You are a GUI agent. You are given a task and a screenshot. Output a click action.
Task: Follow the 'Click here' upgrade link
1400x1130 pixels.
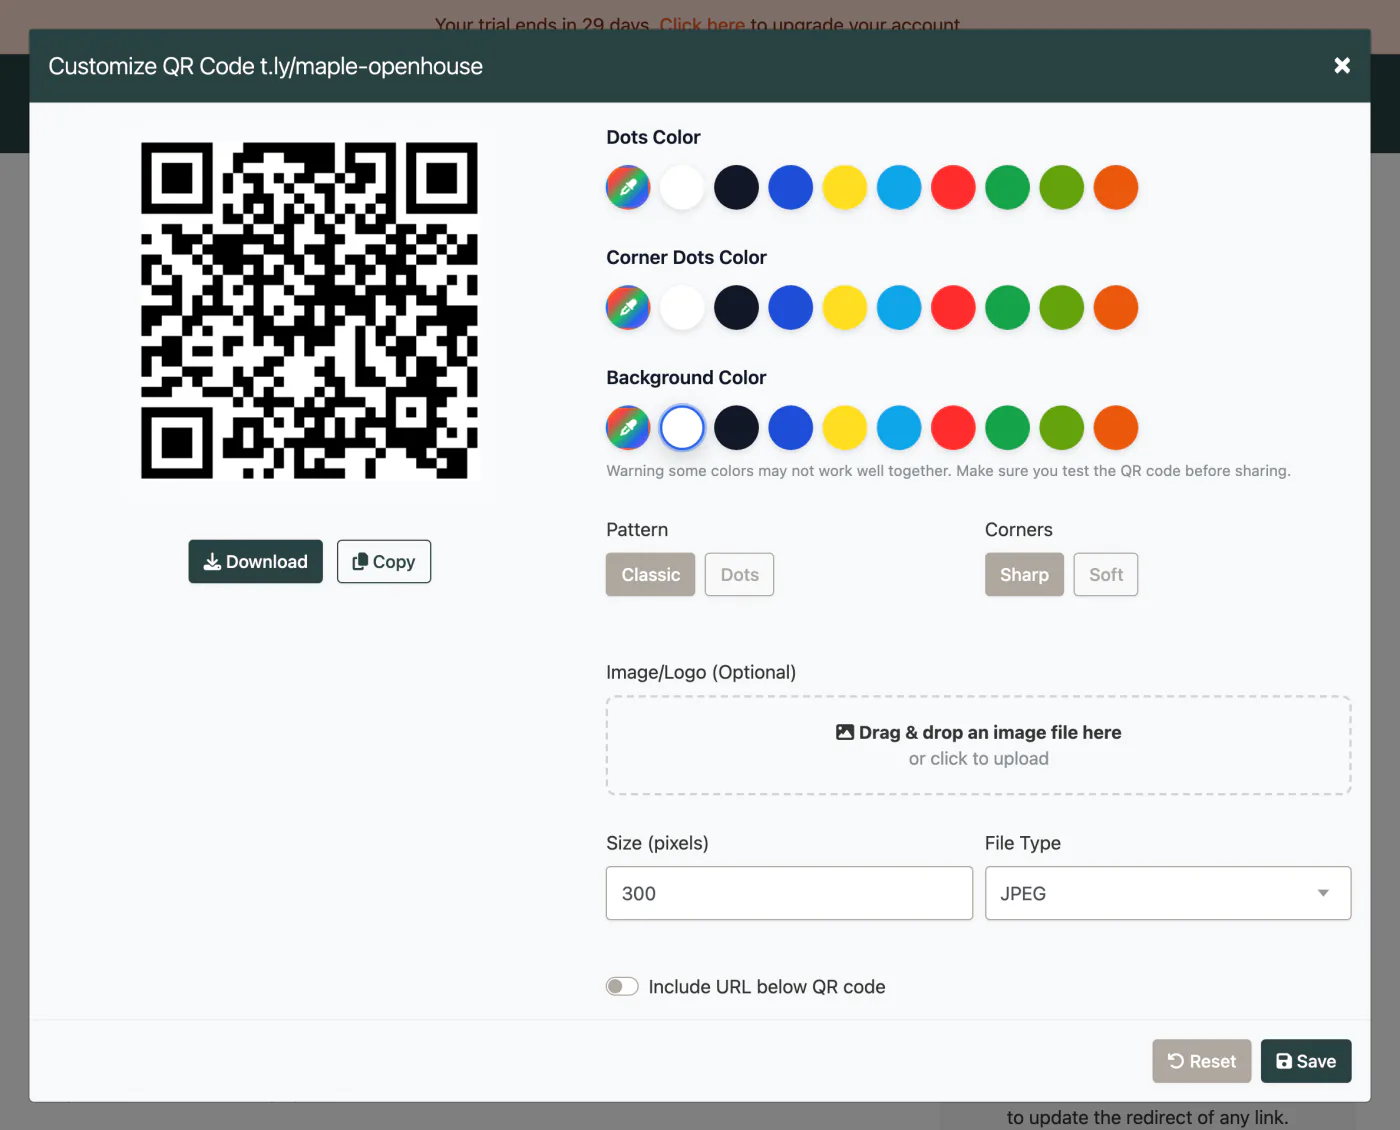click(702, 24)
